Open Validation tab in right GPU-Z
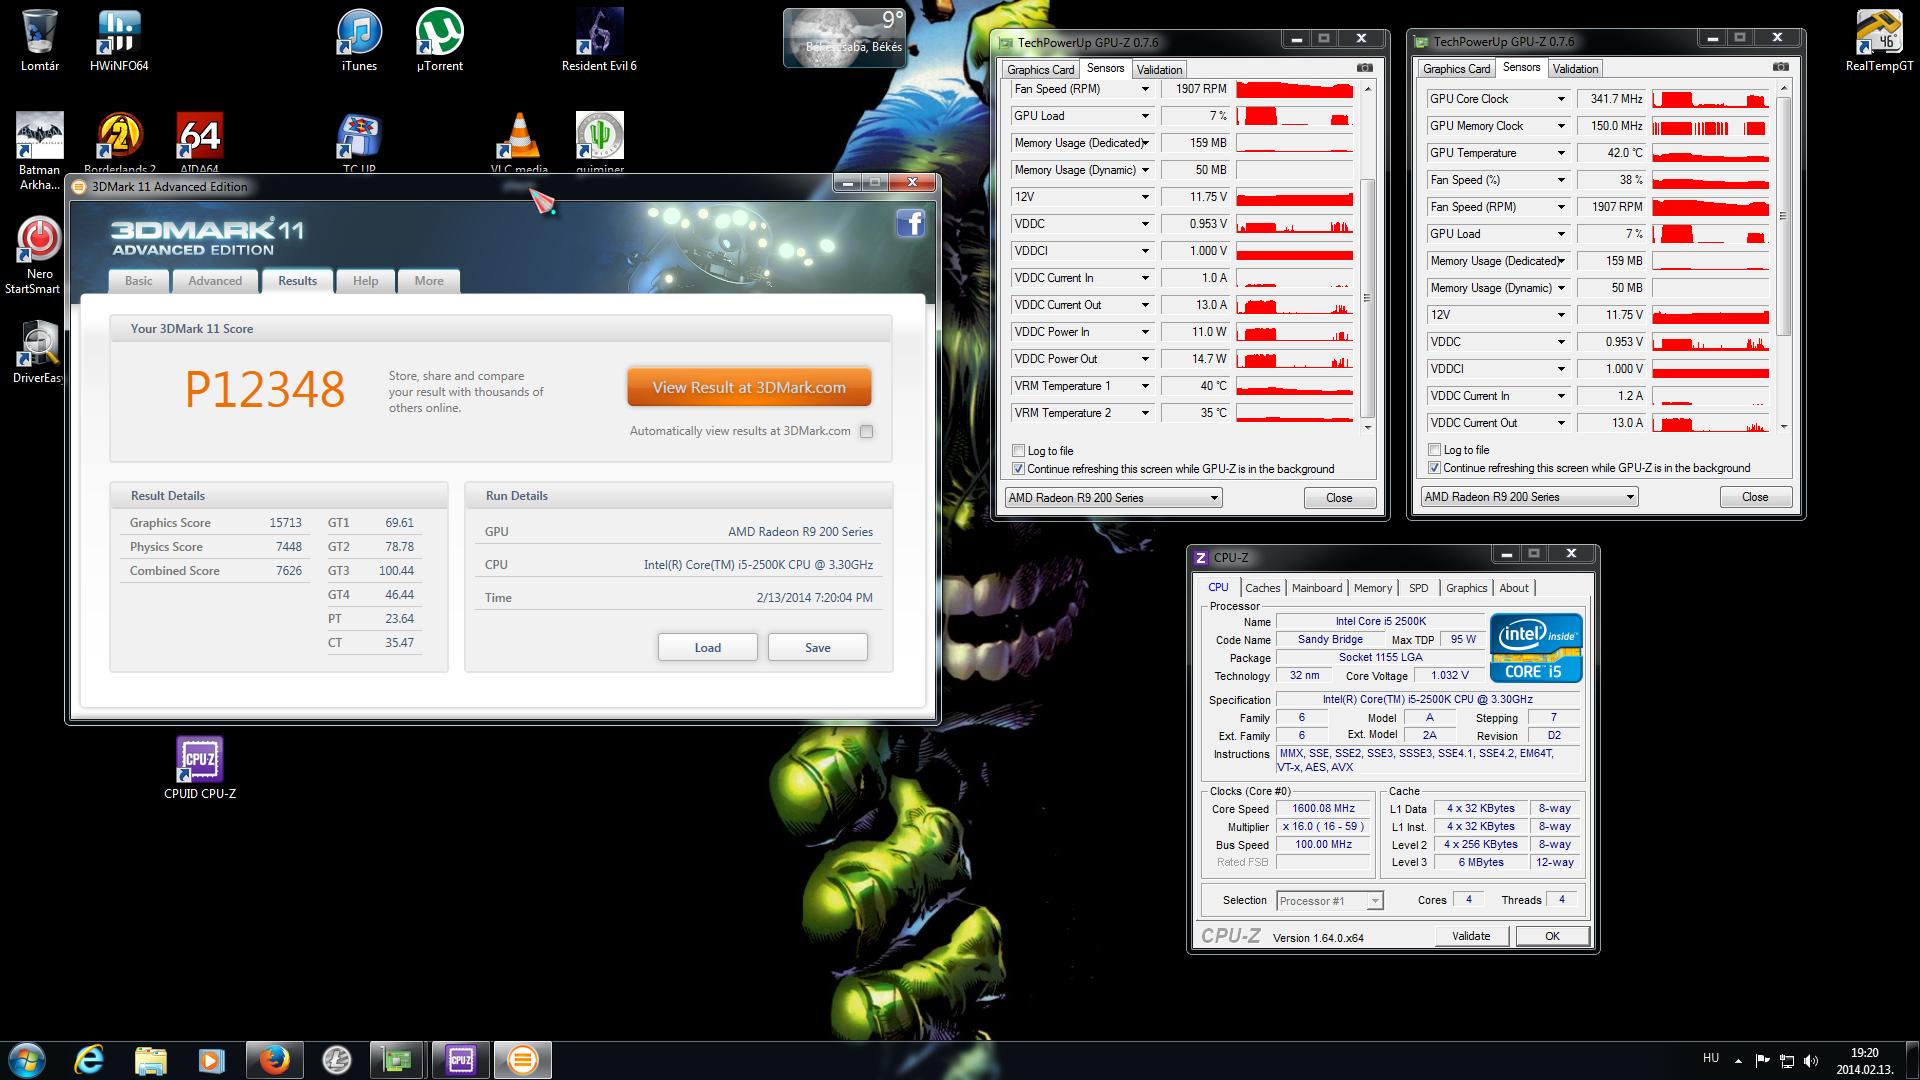 coord(1575,69)
